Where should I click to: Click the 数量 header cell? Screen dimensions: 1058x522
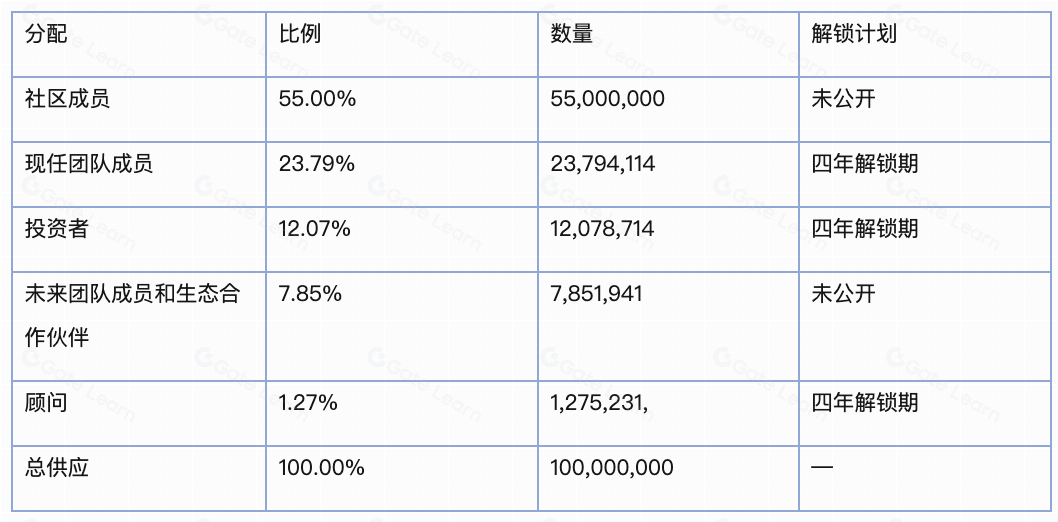[668, 44]
